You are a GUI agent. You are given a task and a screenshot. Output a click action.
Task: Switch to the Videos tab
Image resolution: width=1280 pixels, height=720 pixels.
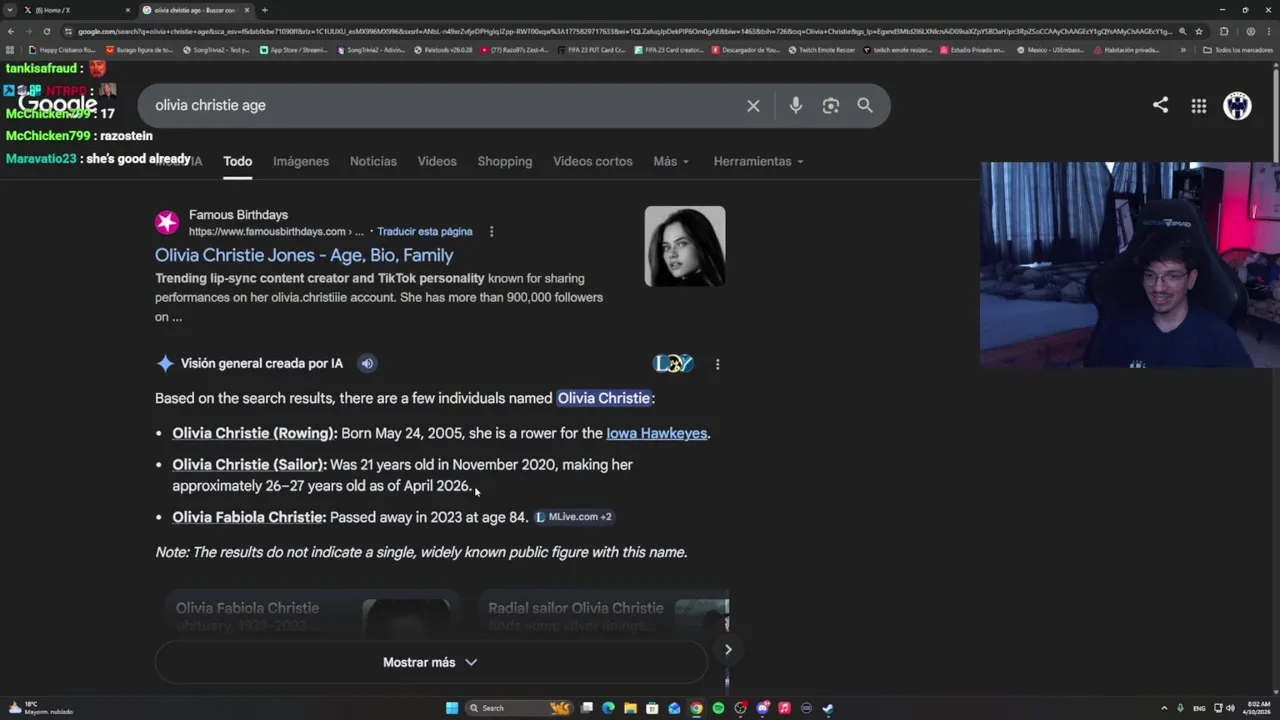click(437, 161)
